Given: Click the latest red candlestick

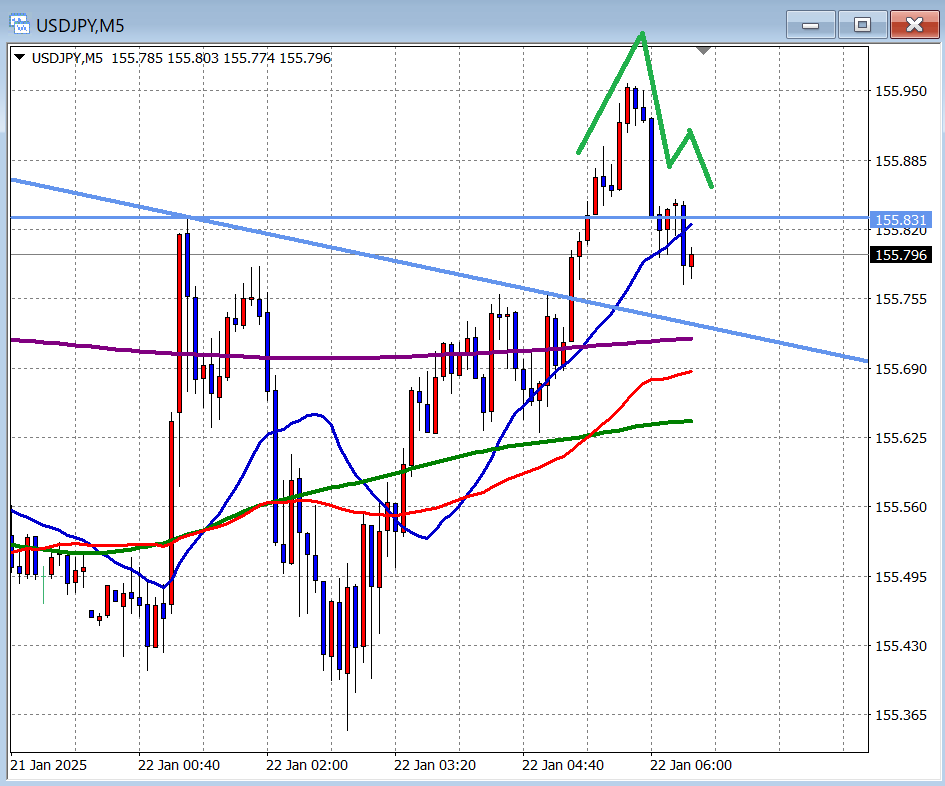Looking at the screenshot, I should coord(691,260).
